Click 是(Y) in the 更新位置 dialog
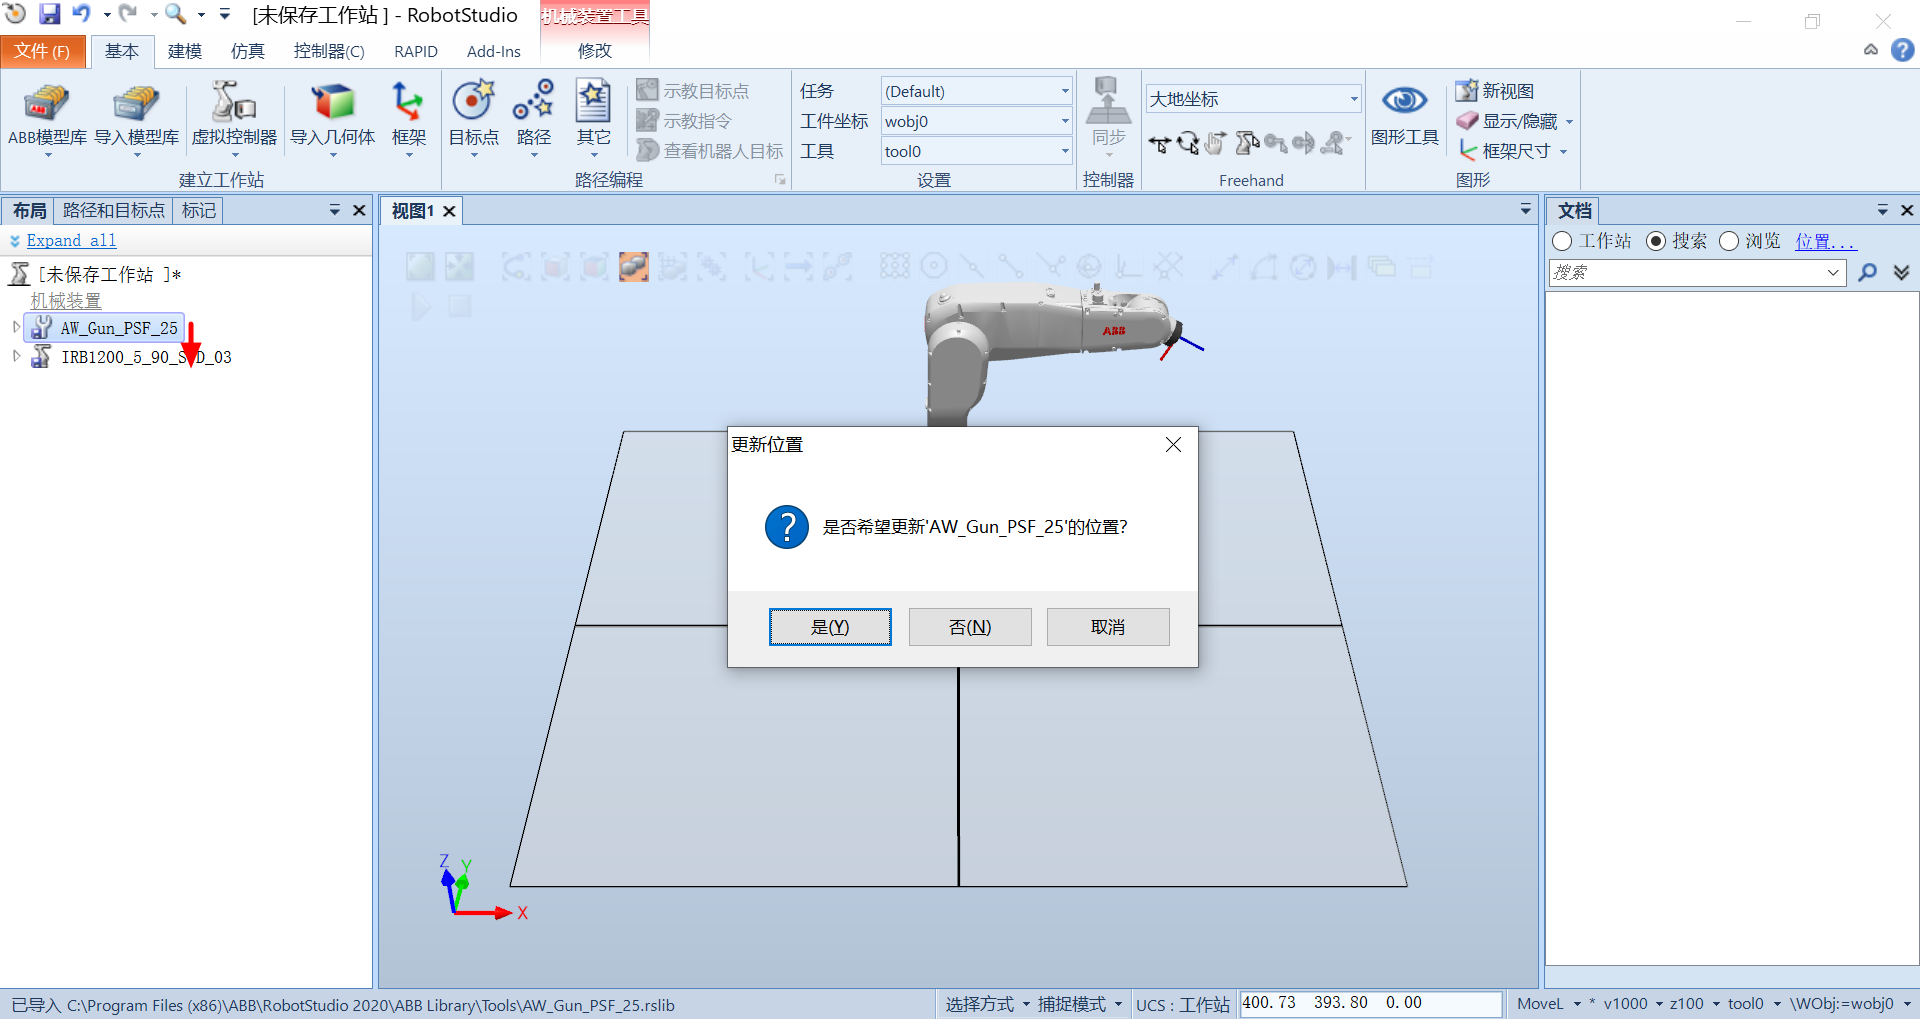 coord(830,627)
